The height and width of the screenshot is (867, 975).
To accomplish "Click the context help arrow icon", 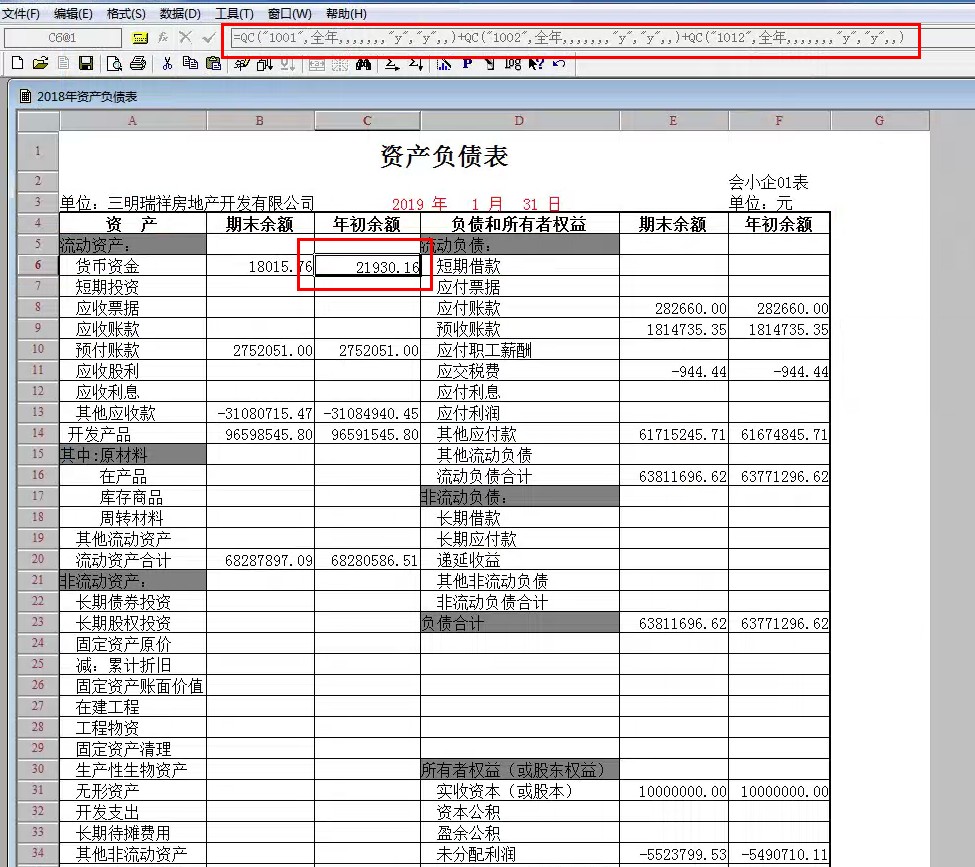I will [536, 63].
